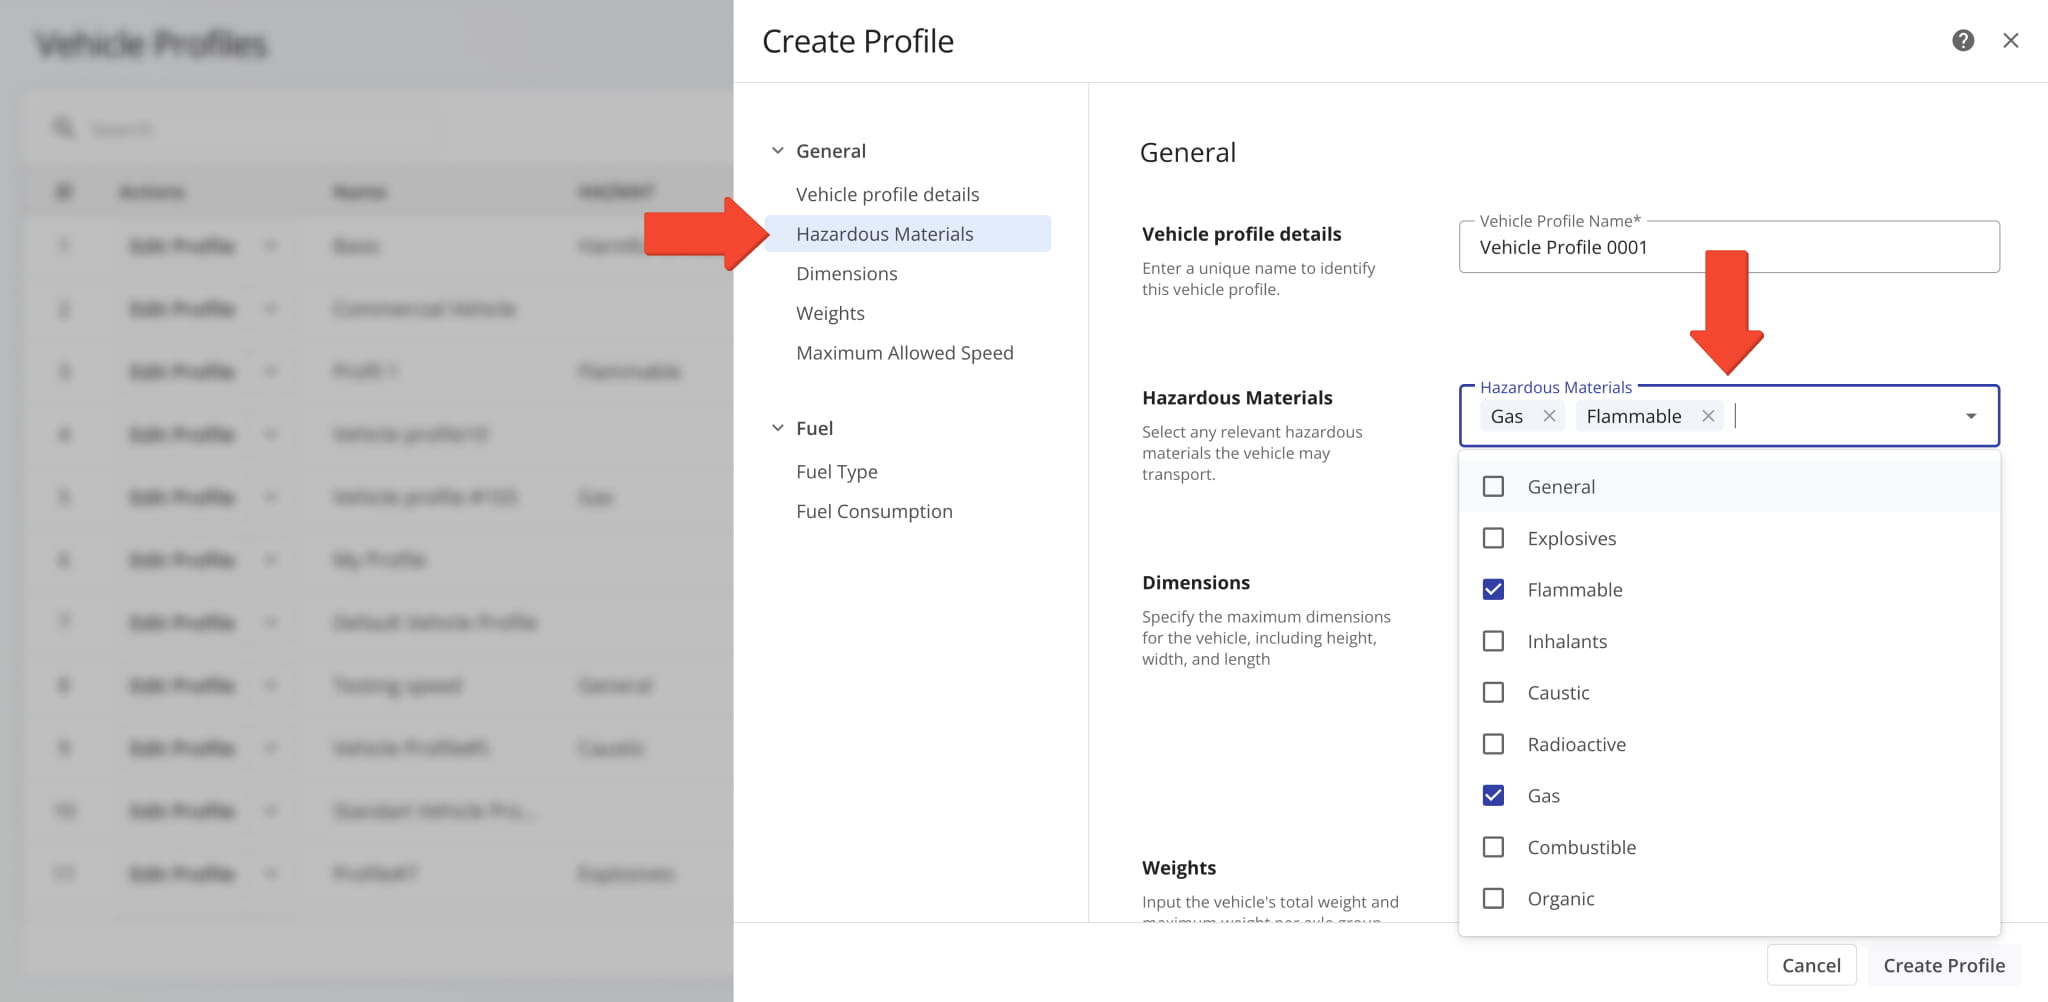Screen dimensions: 2048x1002
Task: Go to Vehicle profile details section
Action: pos(887,195)
